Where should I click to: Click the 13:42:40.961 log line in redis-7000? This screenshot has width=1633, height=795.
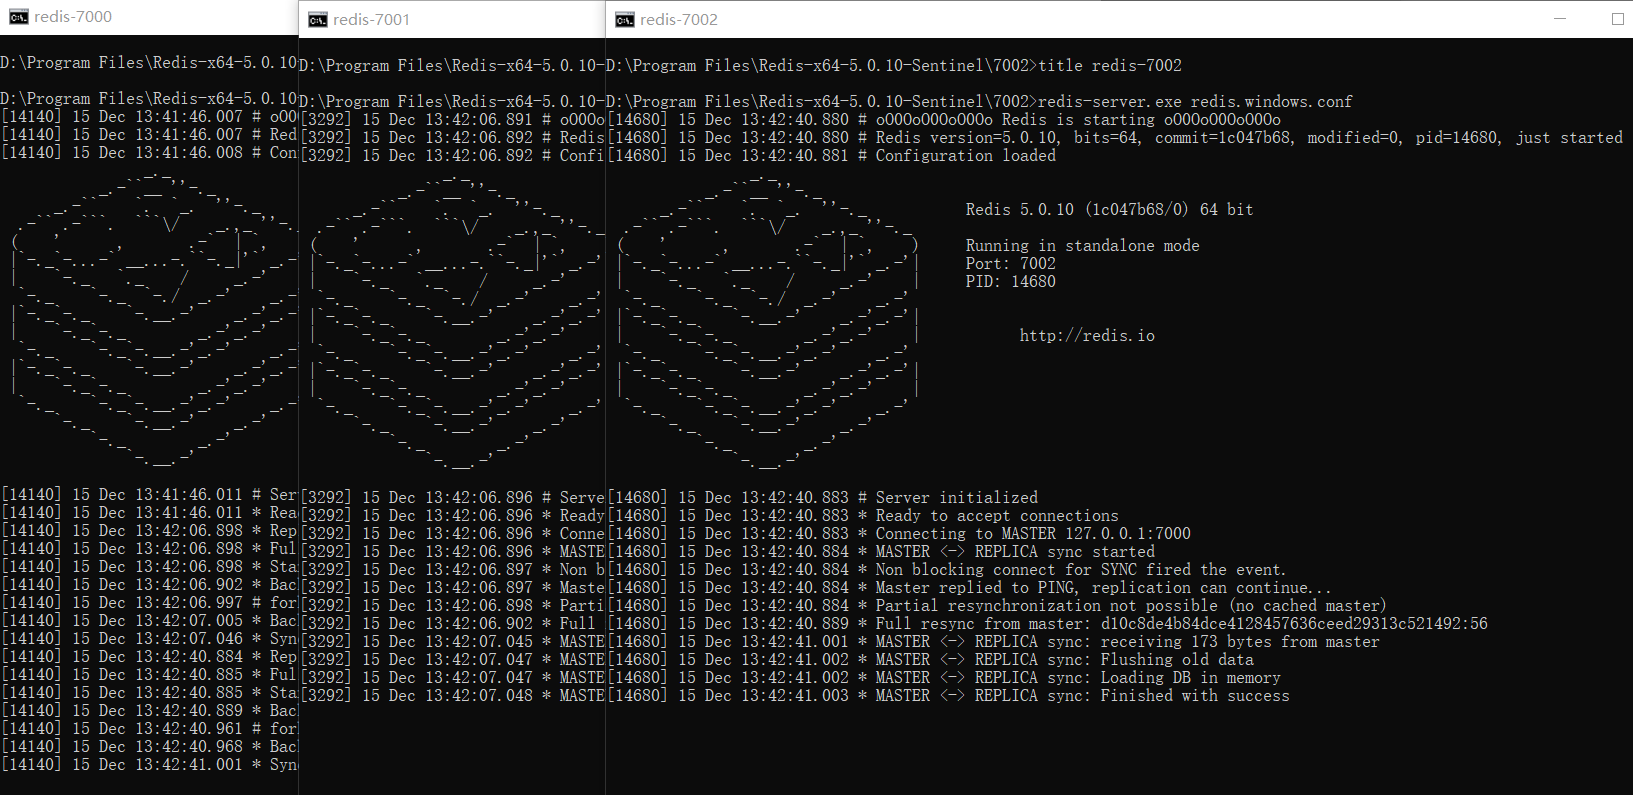[149, 729]
